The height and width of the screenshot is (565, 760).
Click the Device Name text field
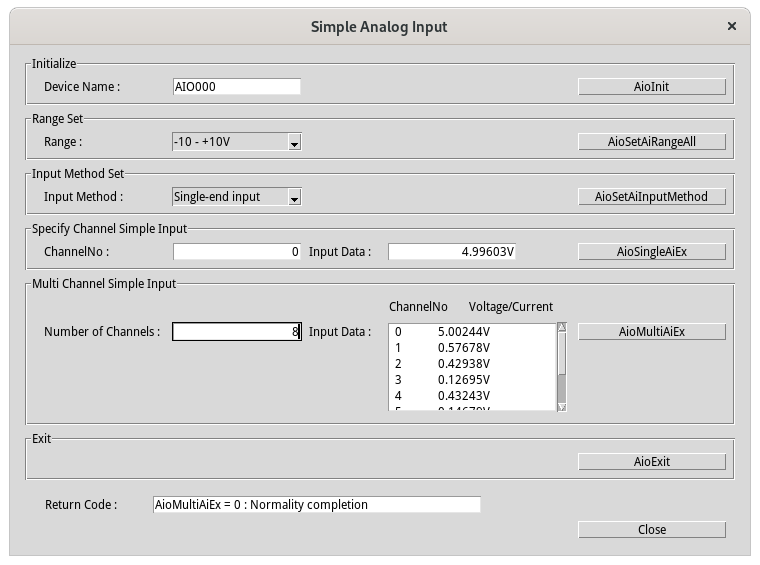pos(236,87)
